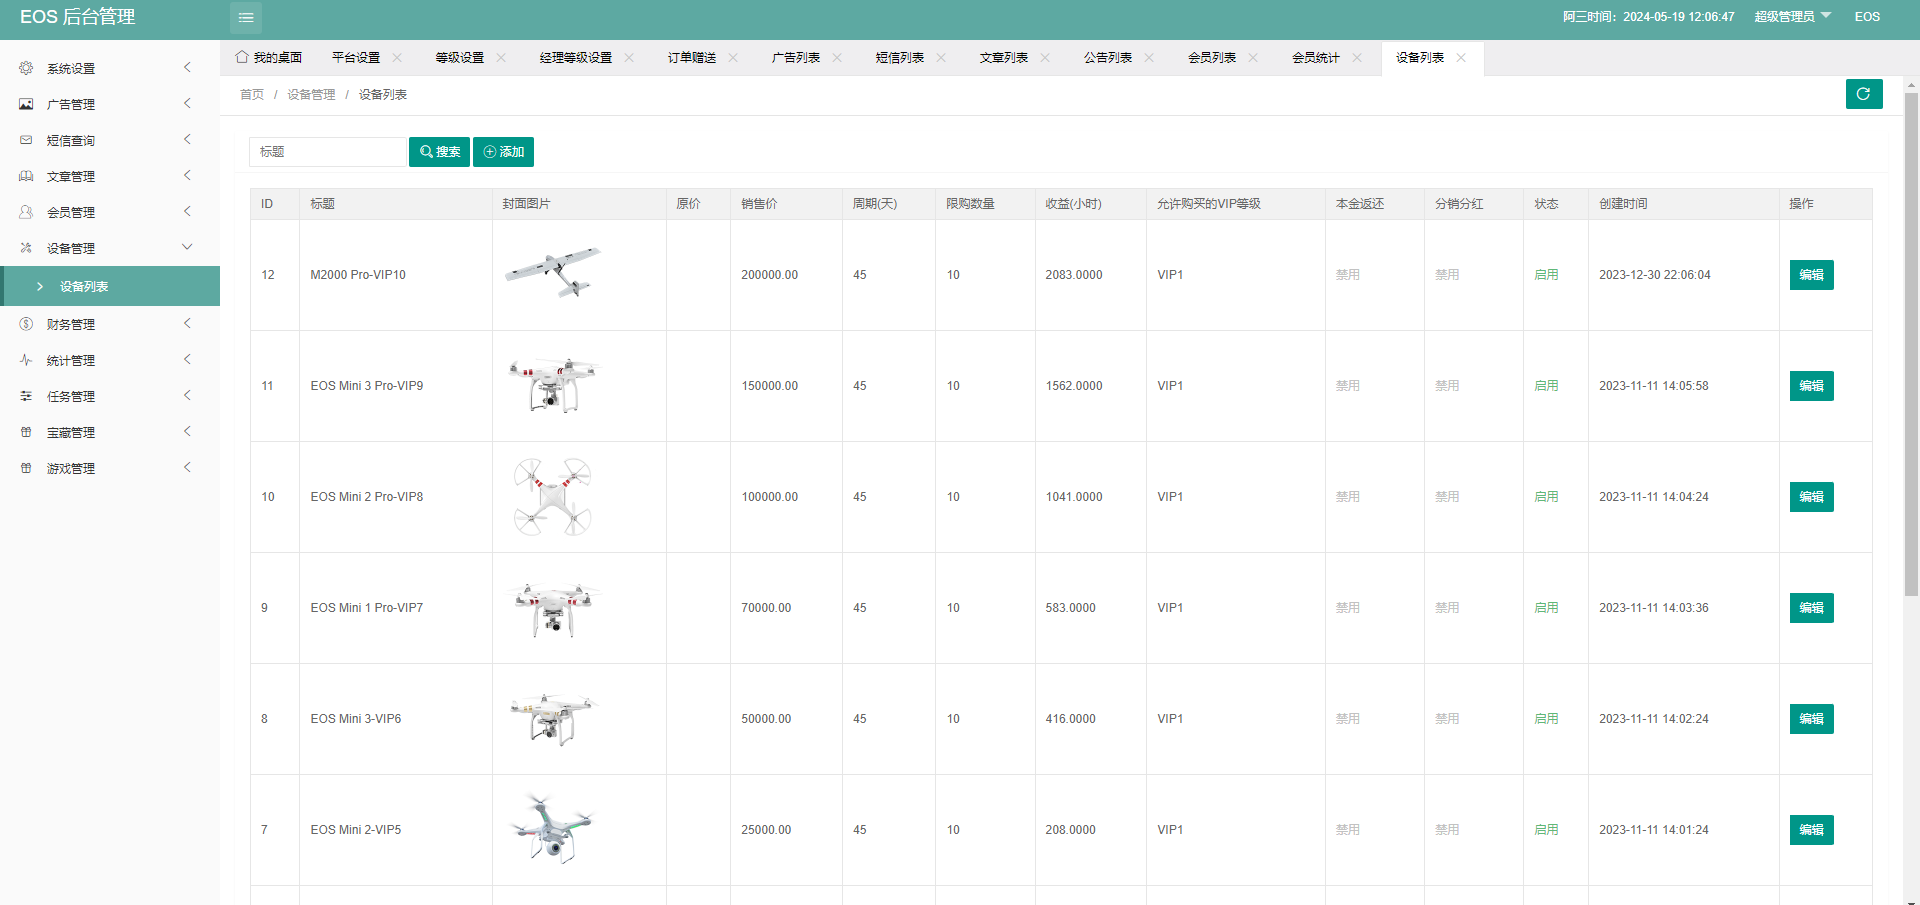1920x905 pixels.
Task: Toggle 状态 启用 for M2000 Pro-VIP10
Action: tap(1546, 275)
